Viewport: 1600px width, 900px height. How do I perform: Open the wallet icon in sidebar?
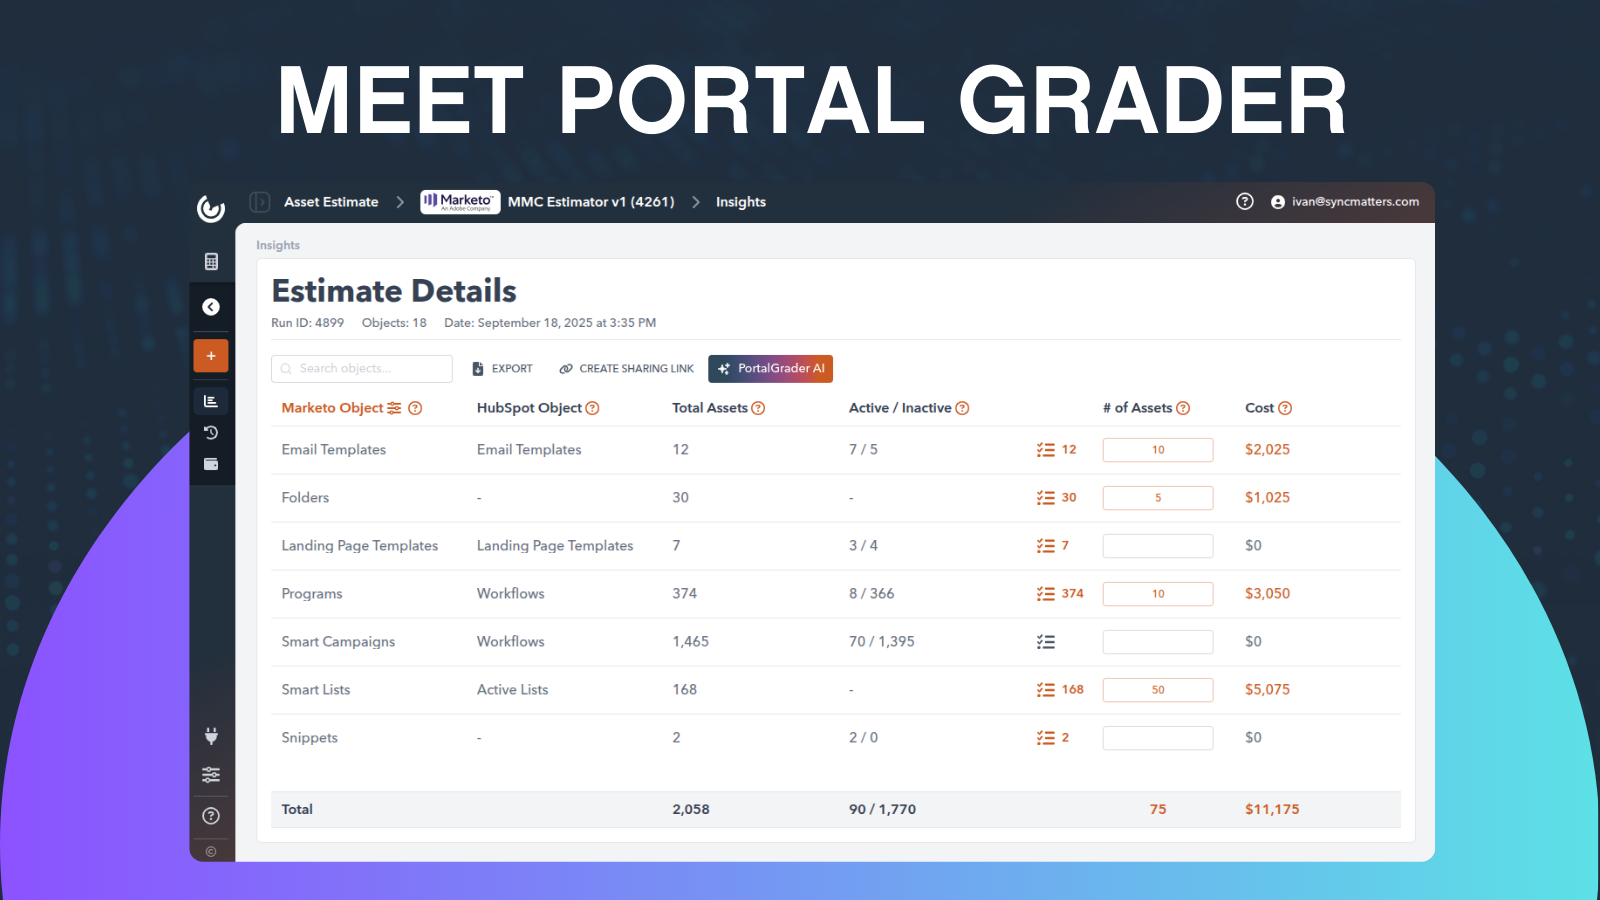[211, 464]
